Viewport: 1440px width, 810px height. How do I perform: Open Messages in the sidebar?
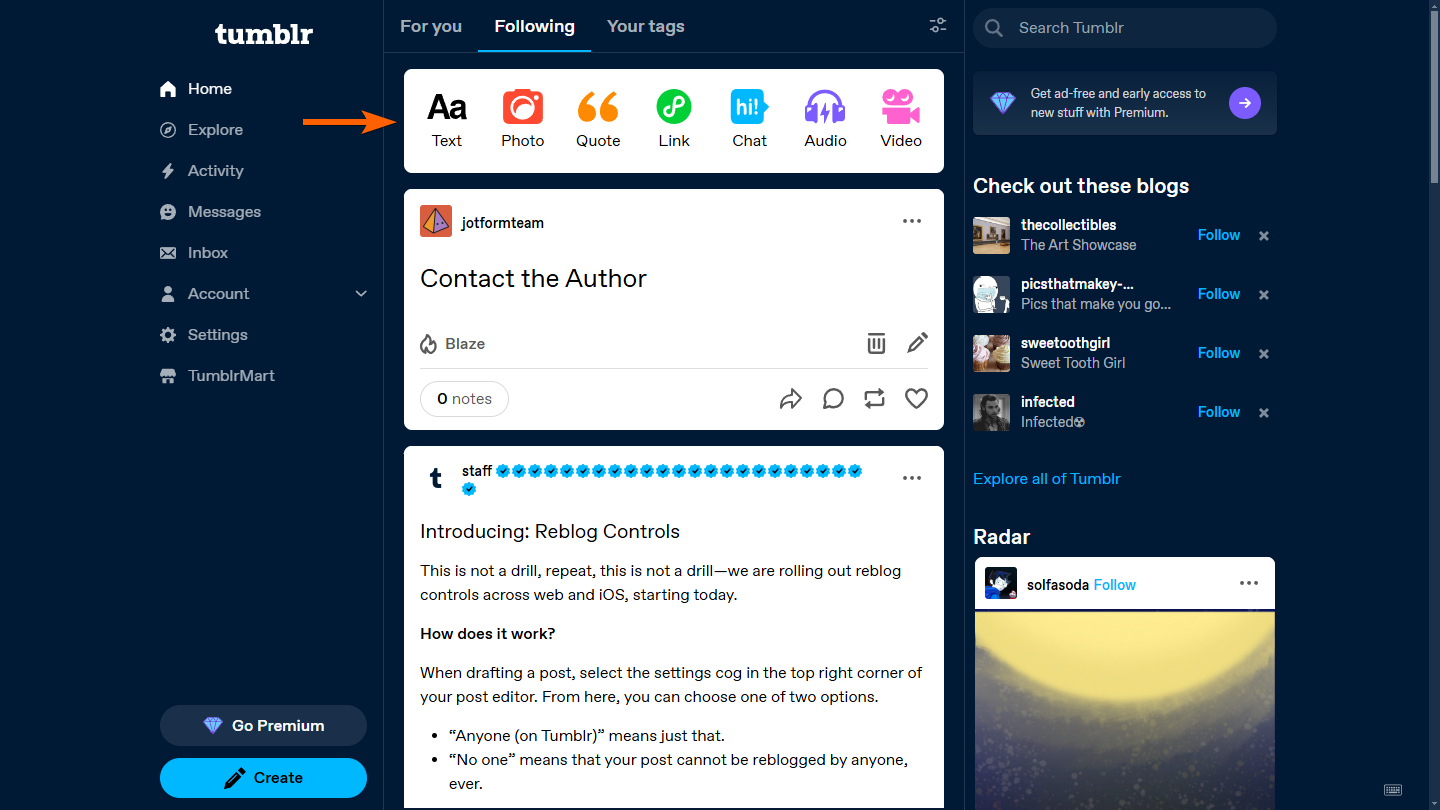[x=210, y=212]
